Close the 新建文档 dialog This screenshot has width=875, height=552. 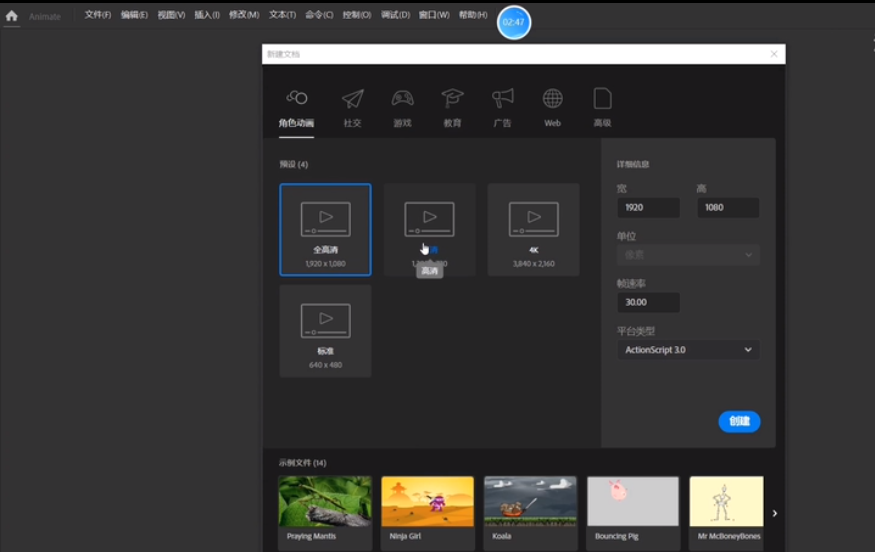(774, 54)
